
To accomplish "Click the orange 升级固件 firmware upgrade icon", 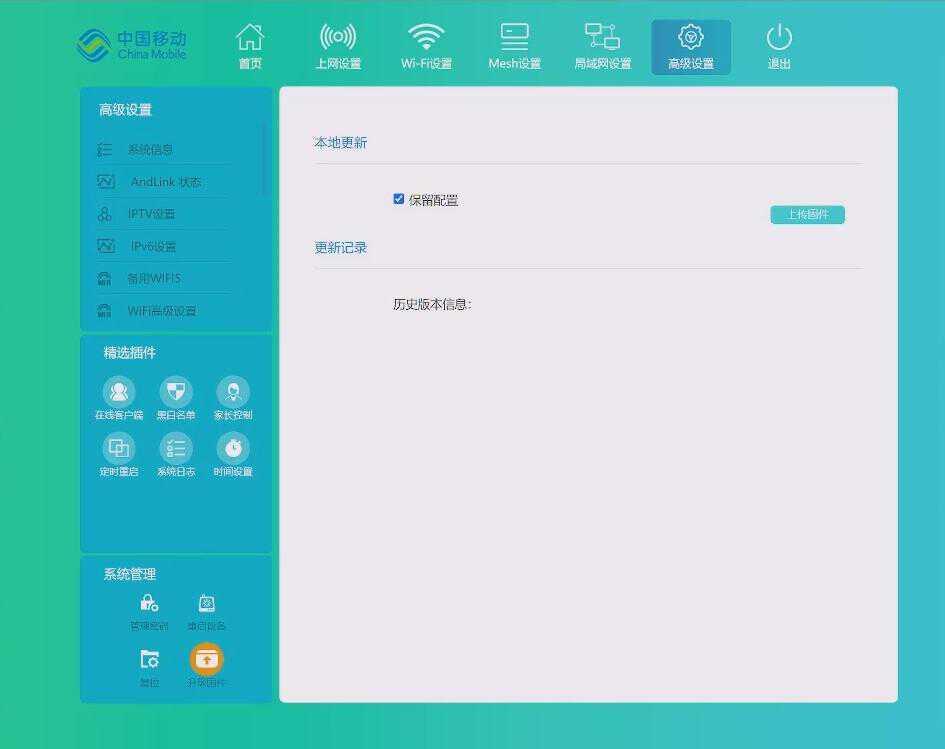I will [x=206, y=658].
